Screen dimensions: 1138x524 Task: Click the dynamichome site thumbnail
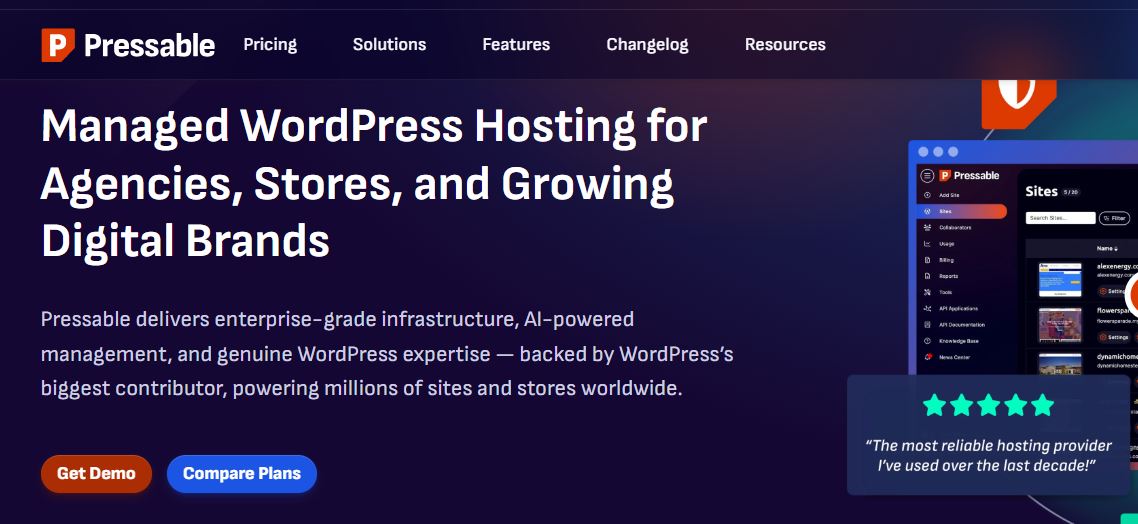coord(1060,364)
